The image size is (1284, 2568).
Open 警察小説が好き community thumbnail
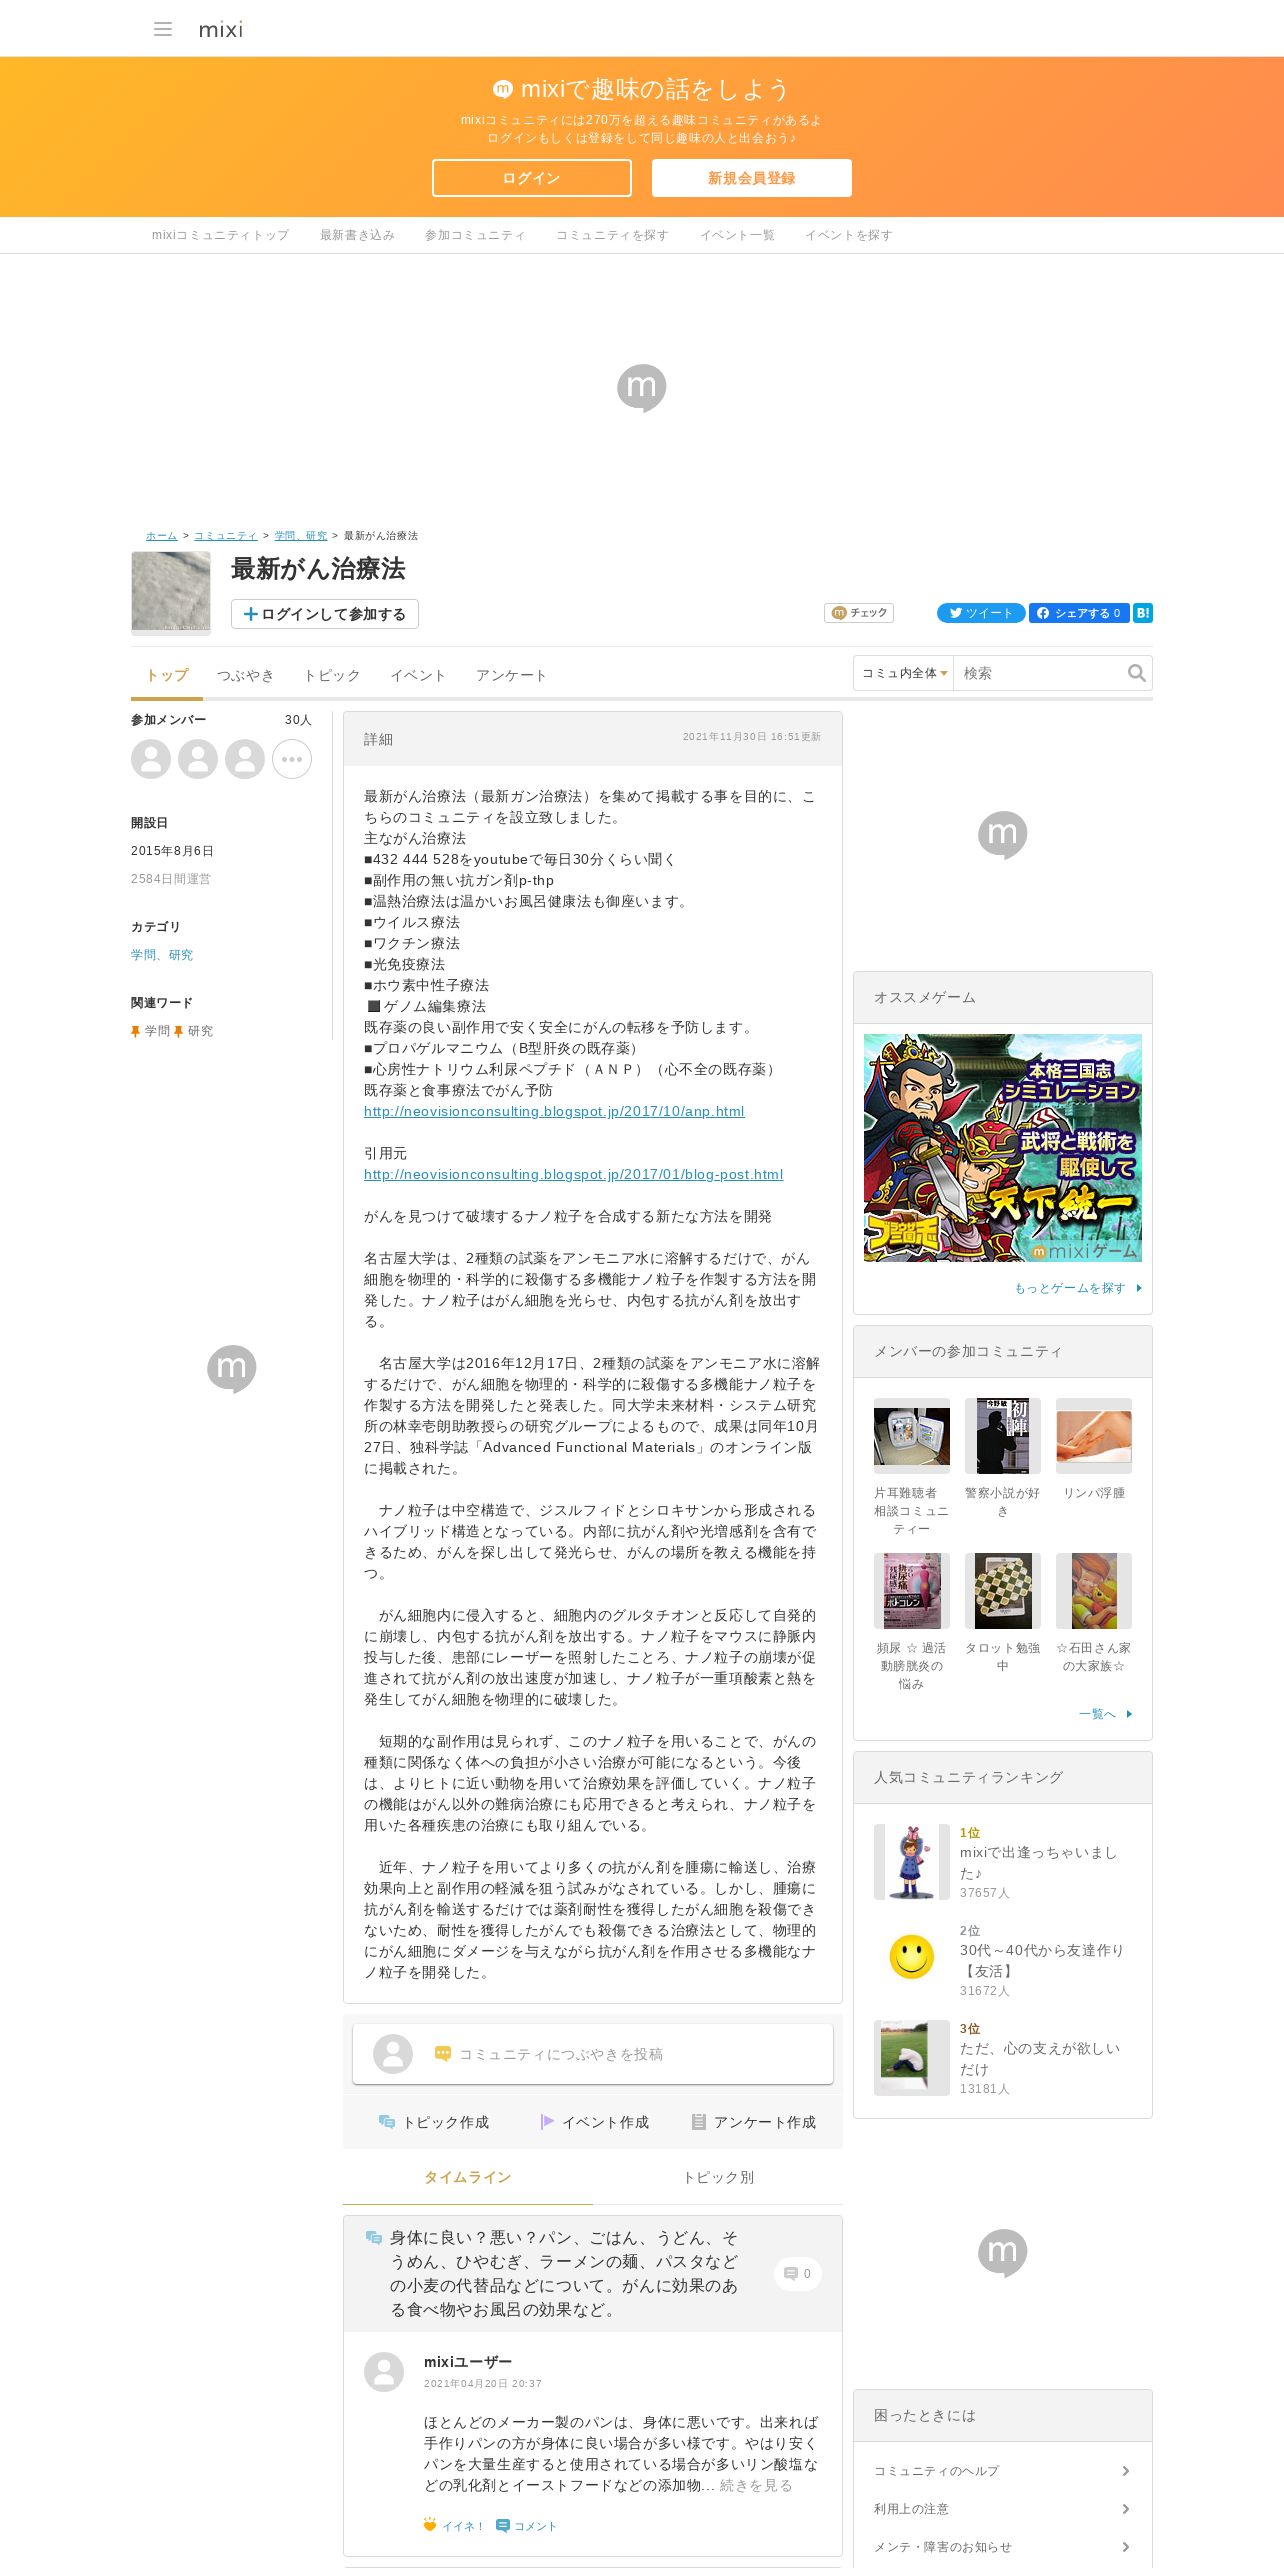[1003, 1436]
